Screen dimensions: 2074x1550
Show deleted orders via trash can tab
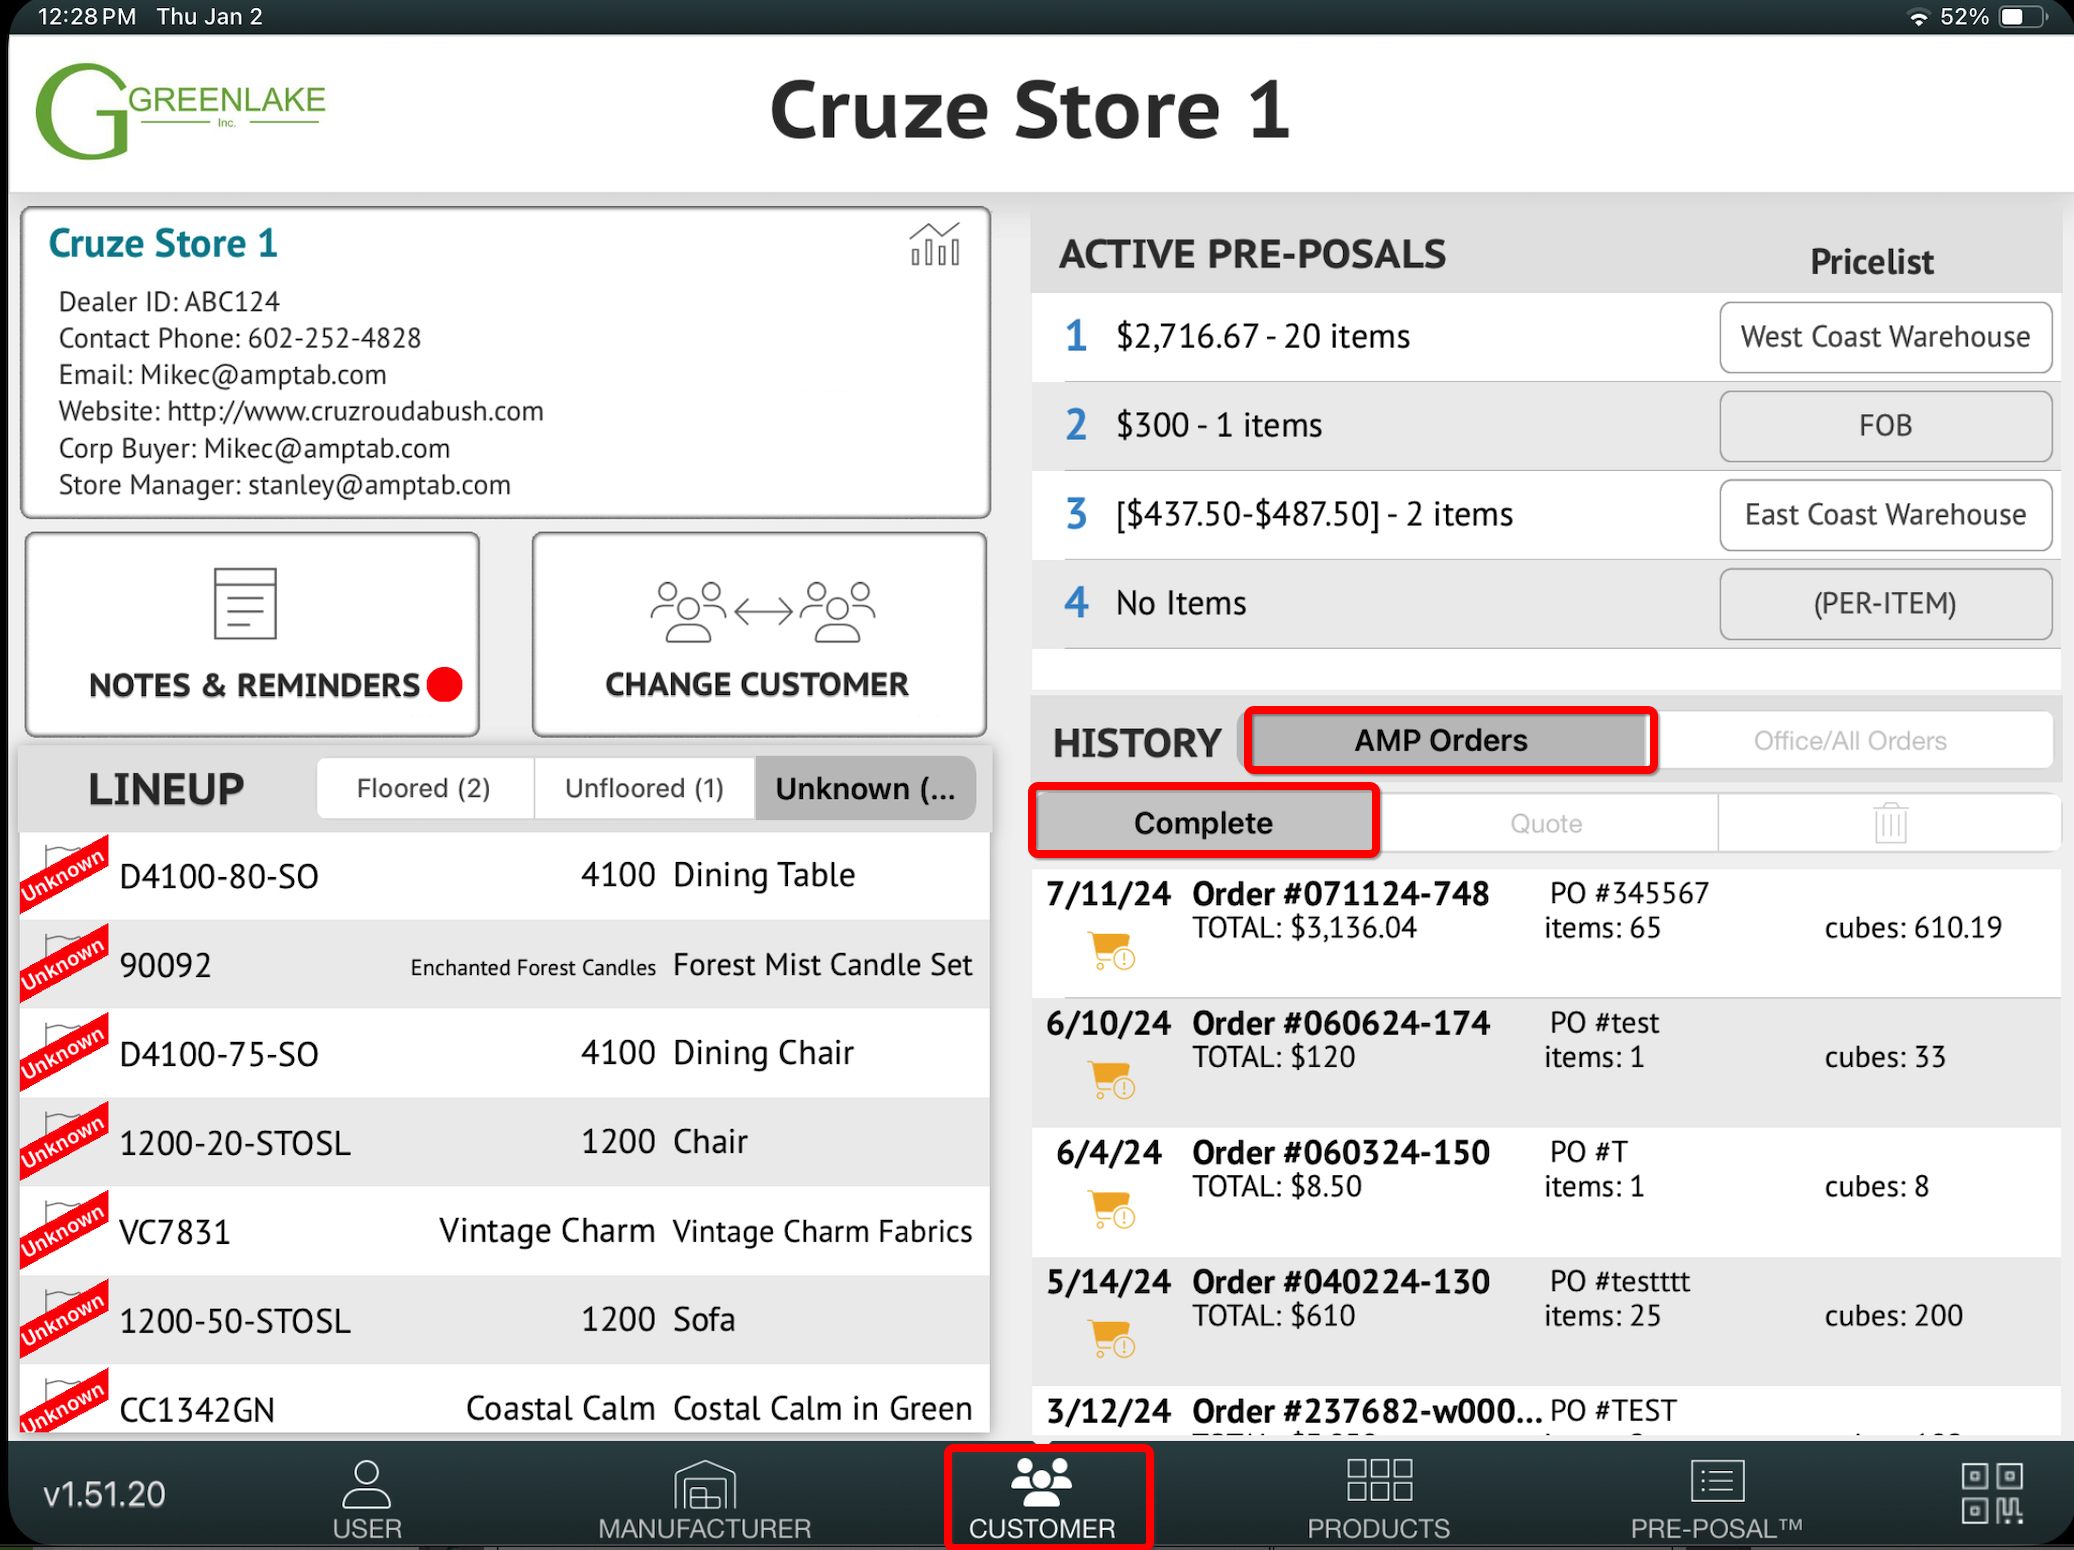[1889, 824]
